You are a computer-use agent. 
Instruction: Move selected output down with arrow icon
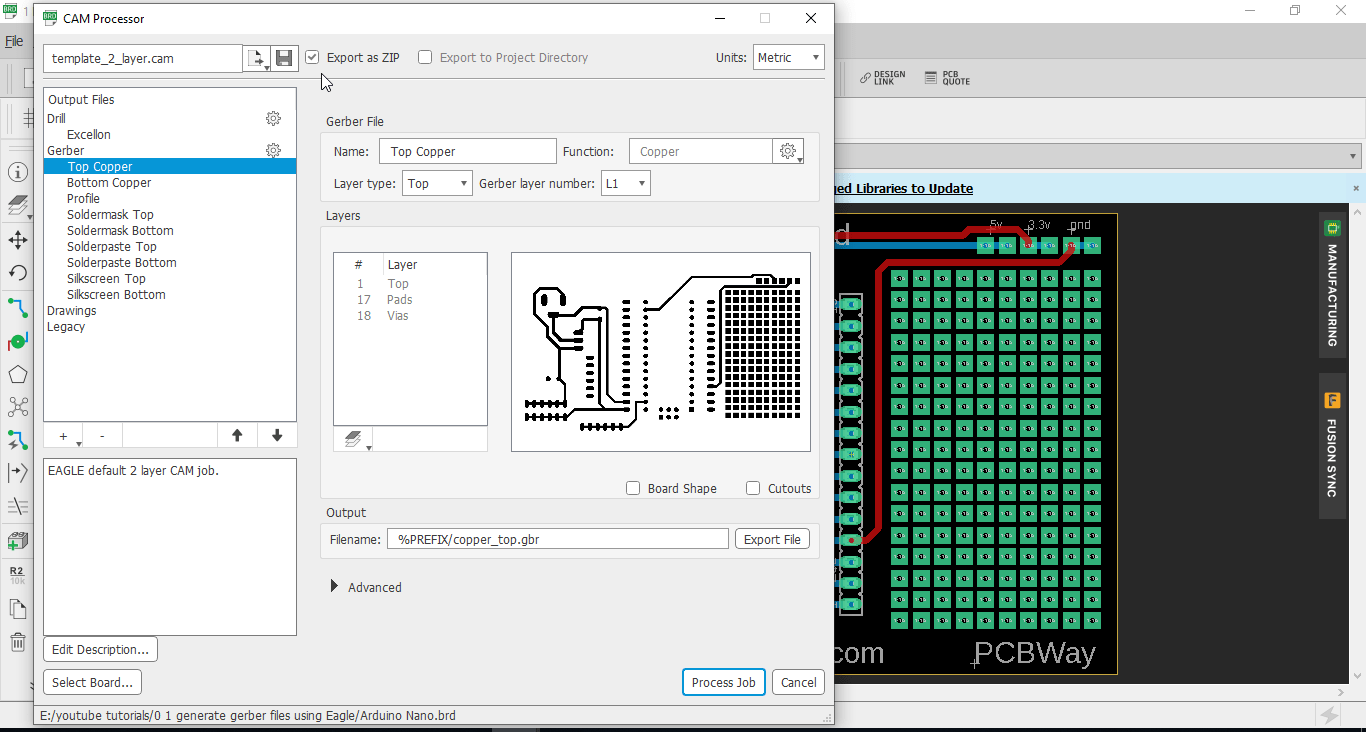pyautogui.click(x=277, y=436)
